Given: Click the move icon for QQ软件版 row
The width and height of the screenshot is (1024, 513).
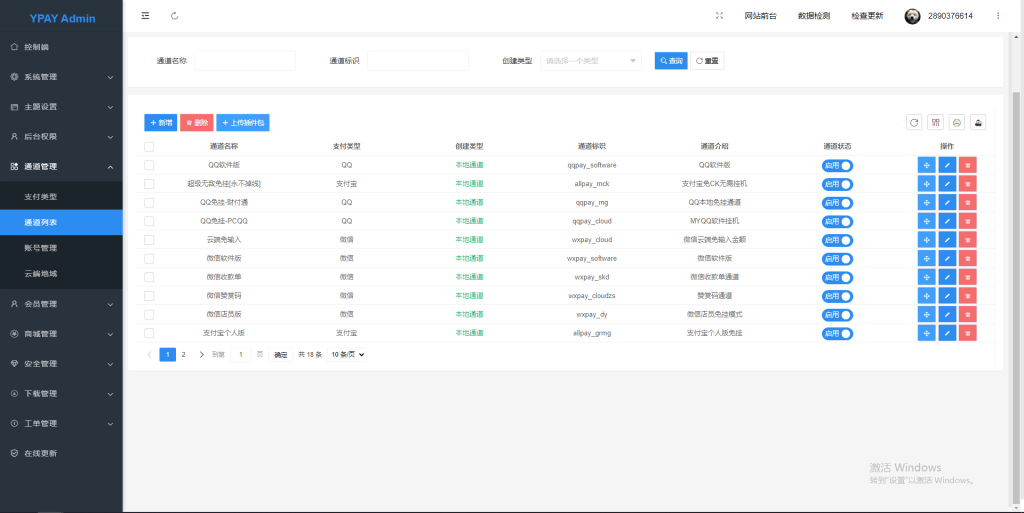Looking at the screenshot, I should point(926,165).
